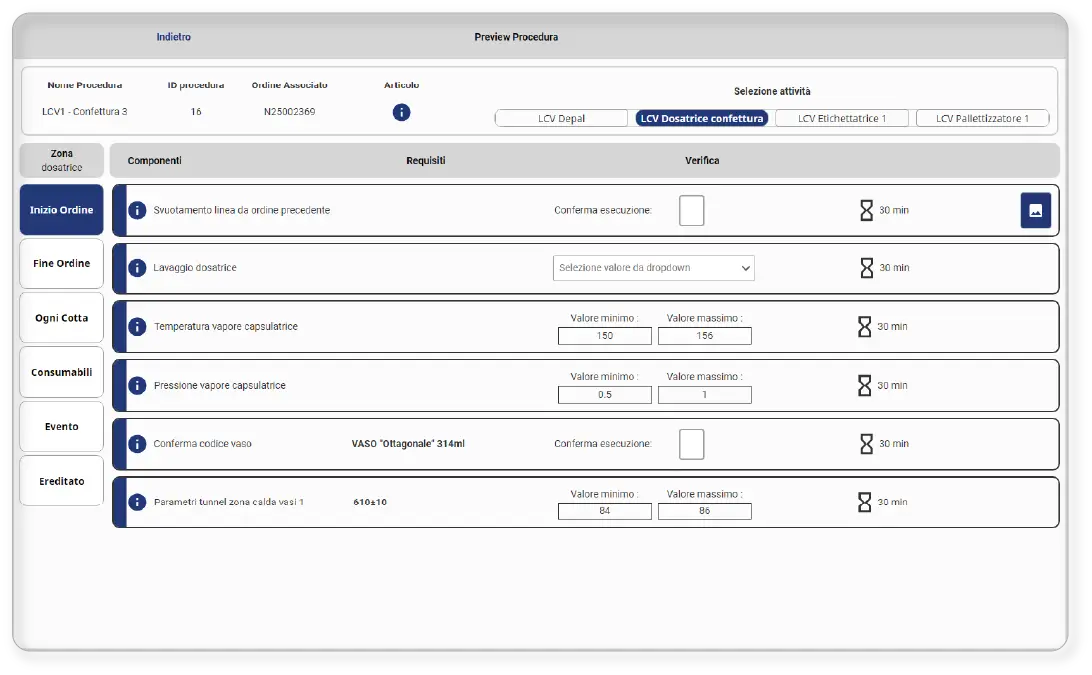Click the Zona dosatrice header button
The image size is (1092, 675).
(61, 160)
